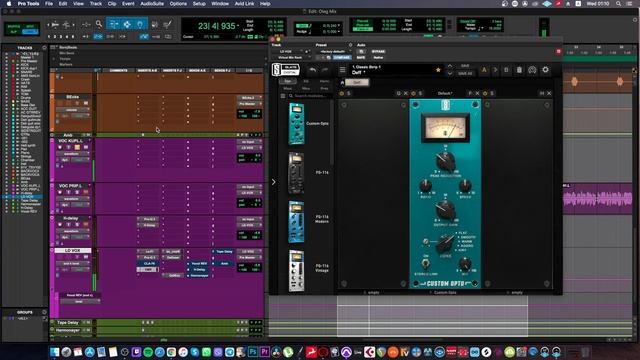This screenshot has height=360, width=640.
Task: Click SAVE AS in Slate preset bar
Action: [465, 74]
